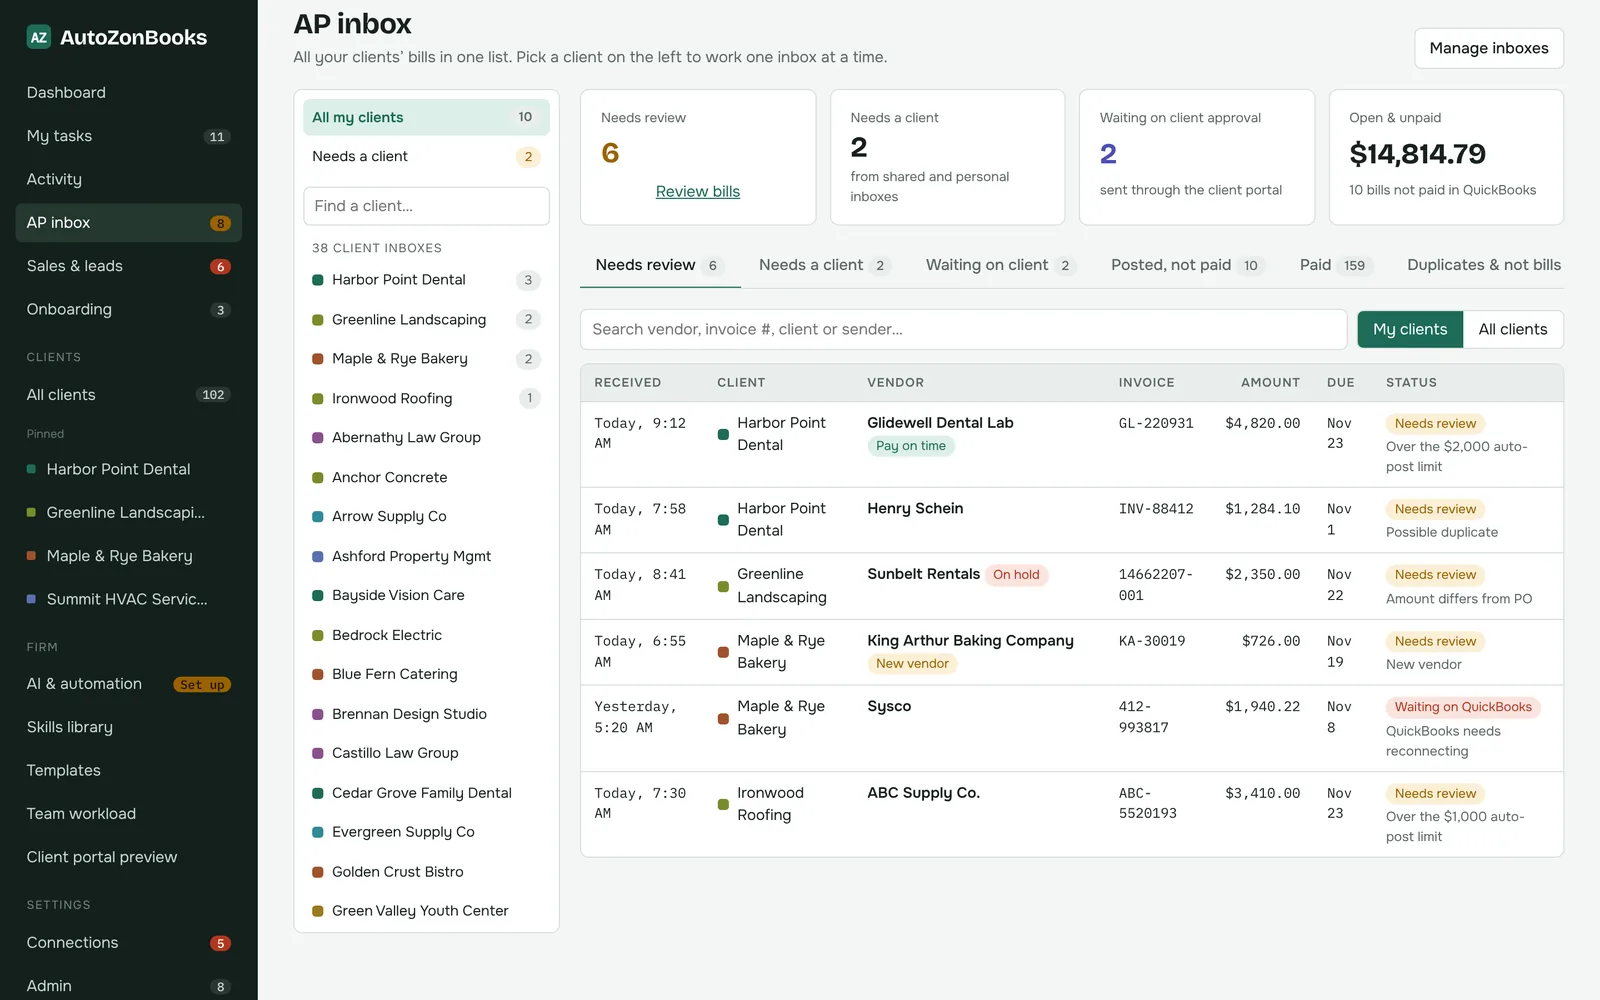The width and height of the screenshot is (1600, 1000).
Task: Open the Skills library
Action: coord(129,727)
